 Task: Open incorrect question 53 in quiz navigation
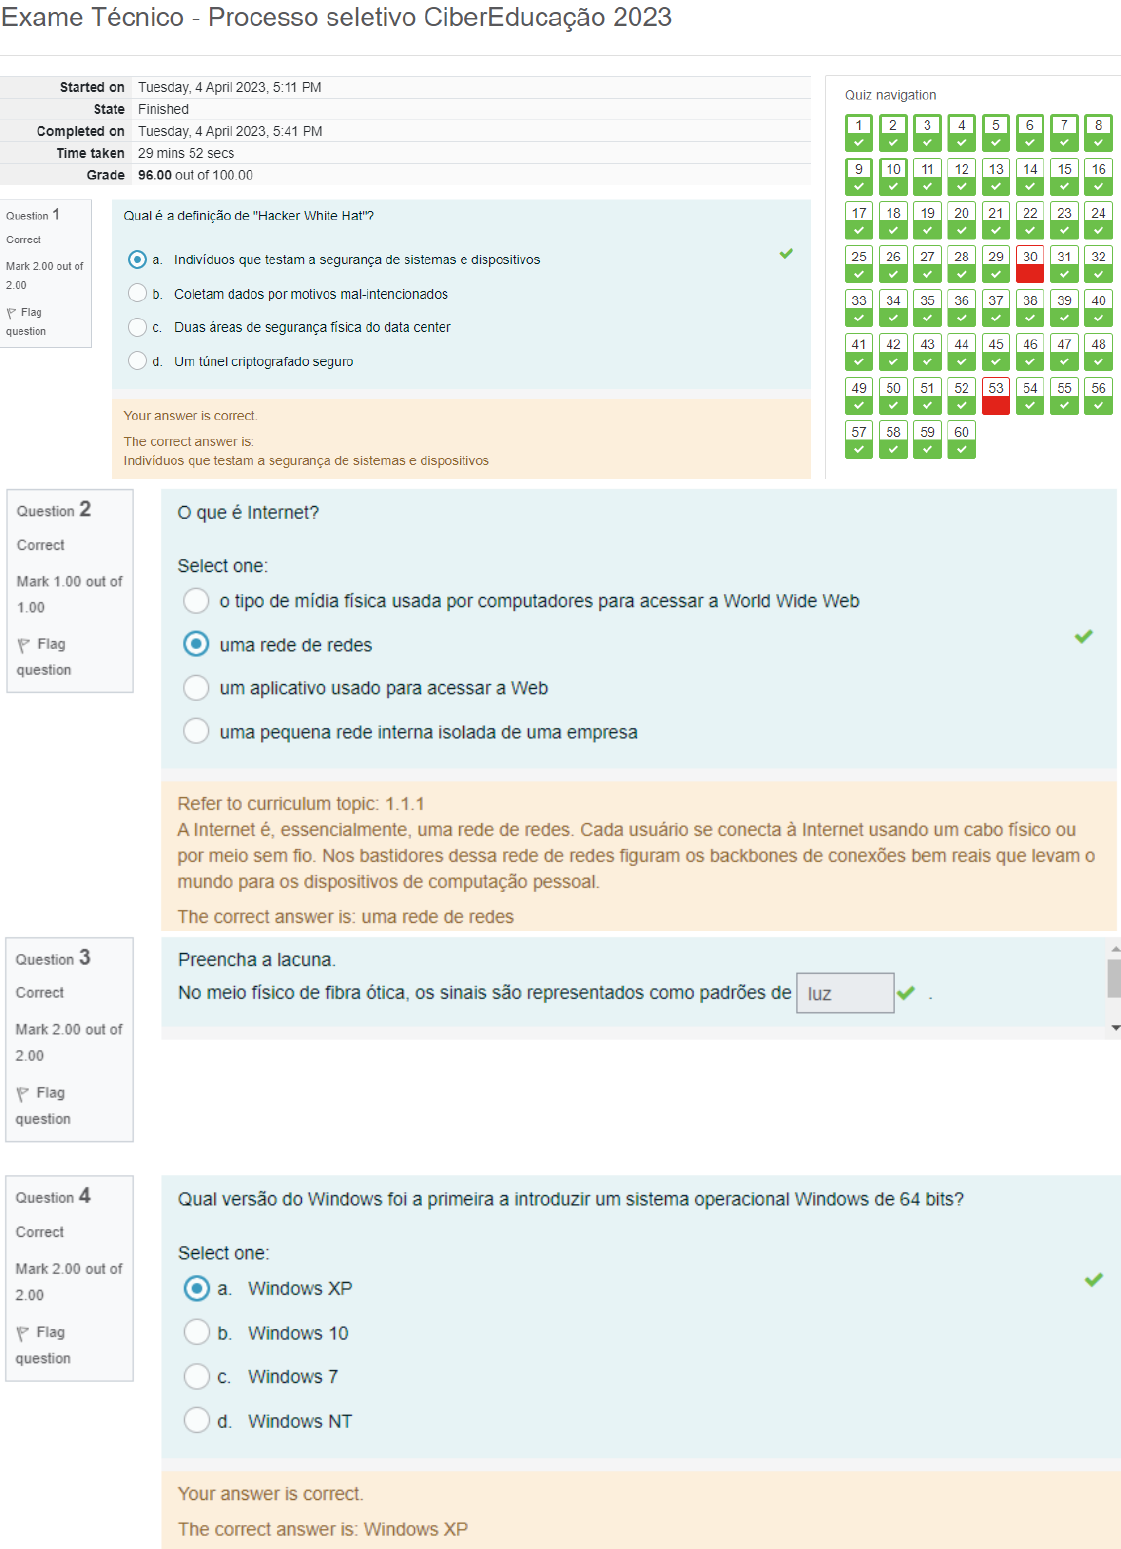(x=995, y=396)
